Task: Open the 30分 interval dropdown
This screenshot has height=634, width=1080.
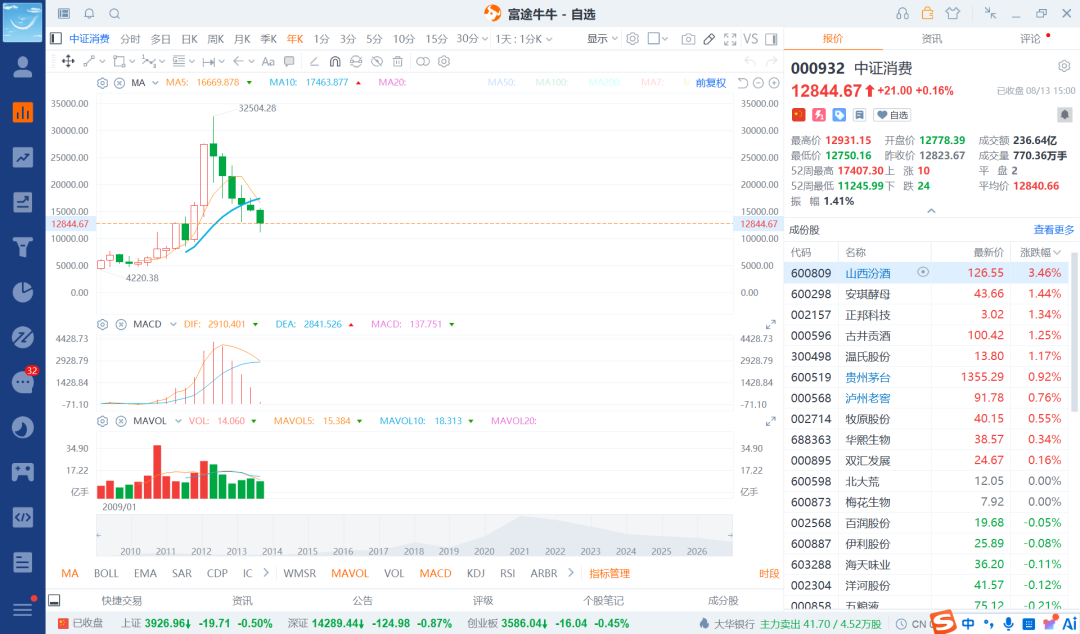Action: (472, 39)
